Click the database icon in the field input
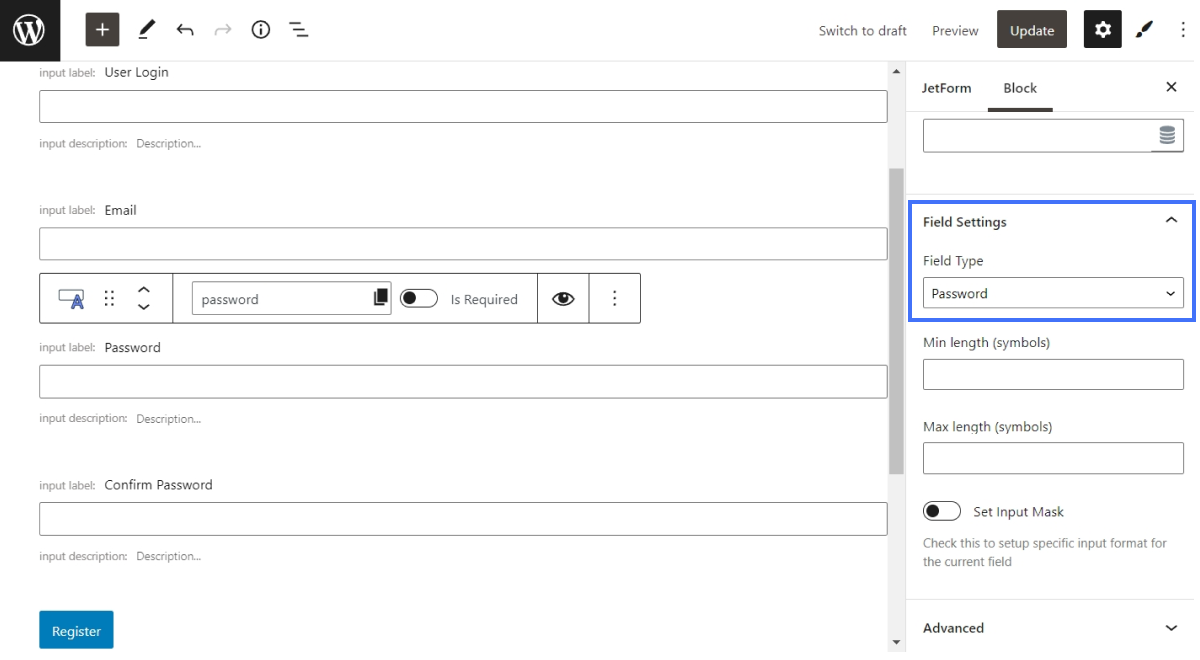 [x=1167, y=134]
